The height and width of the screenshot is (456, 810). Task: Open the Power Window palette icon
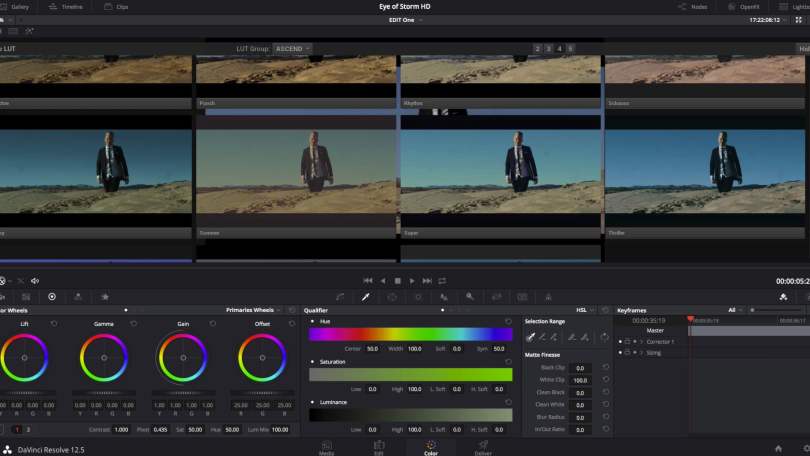click(x=392, y=297)
